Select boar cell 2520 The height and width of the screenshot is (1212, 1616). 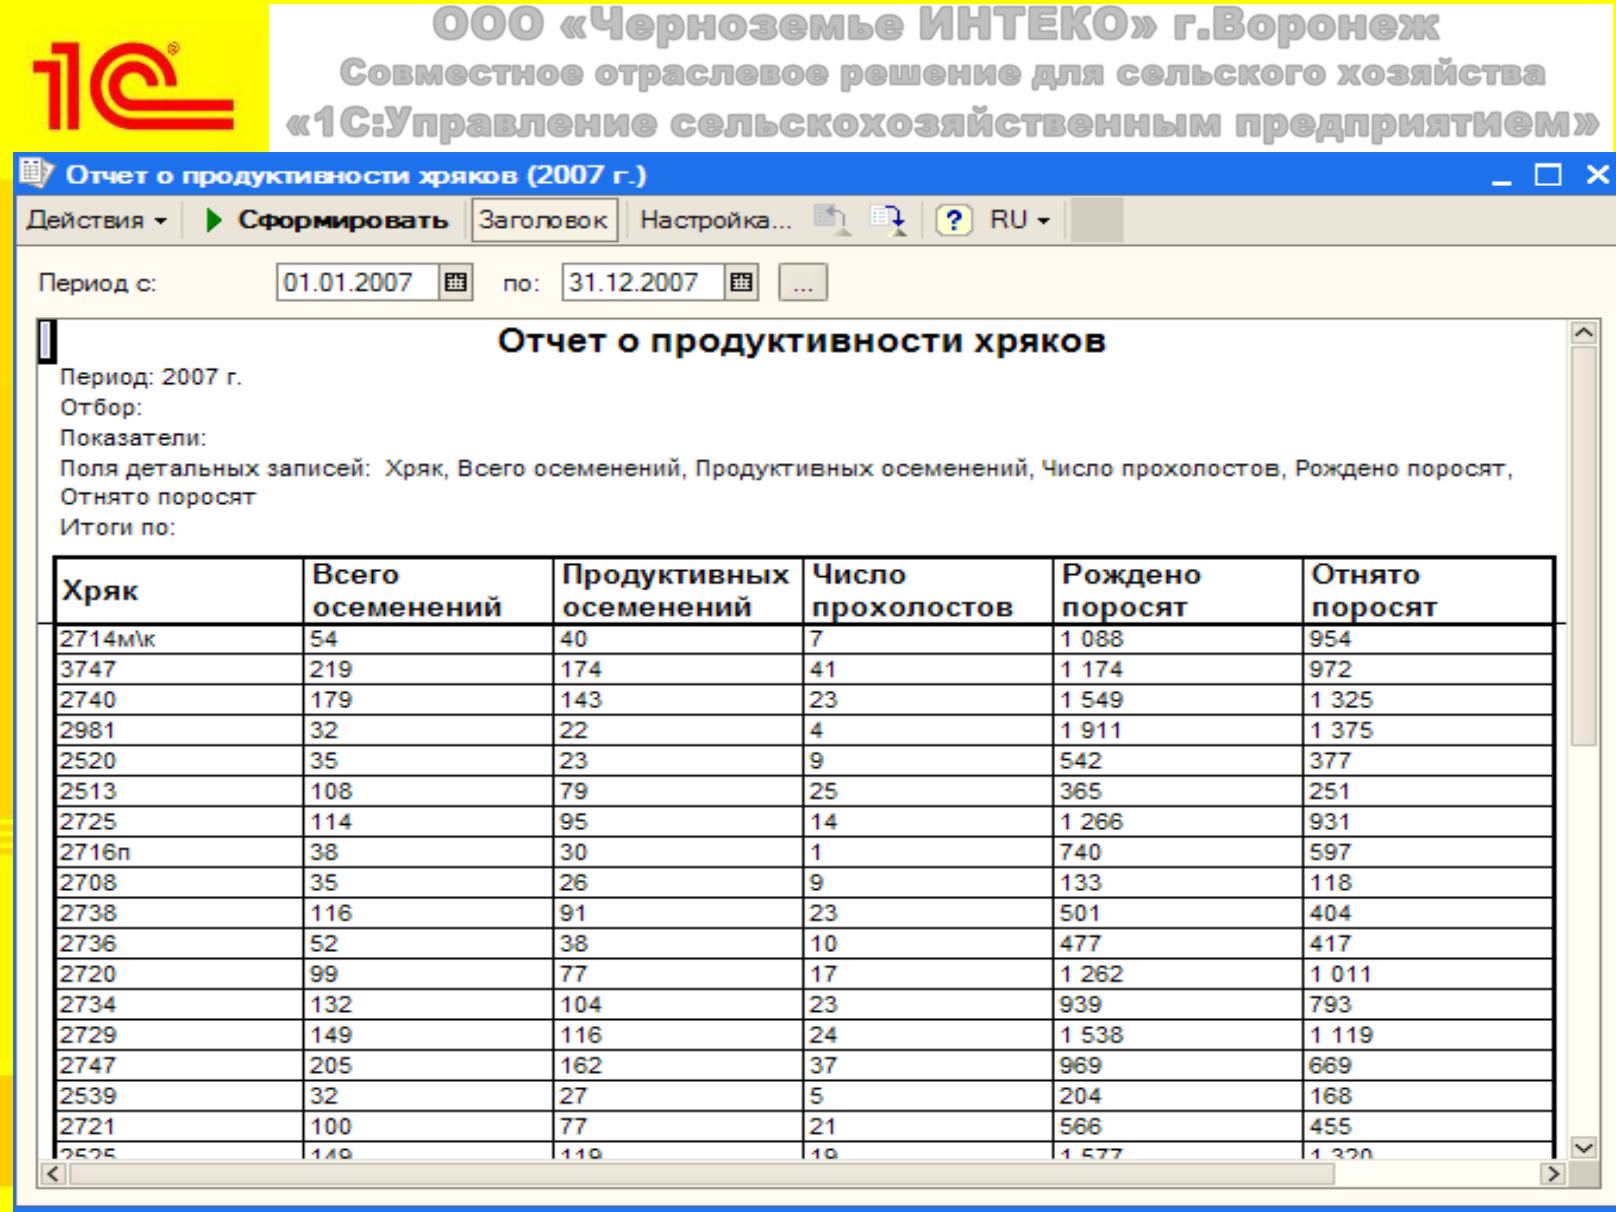point(179,761)
